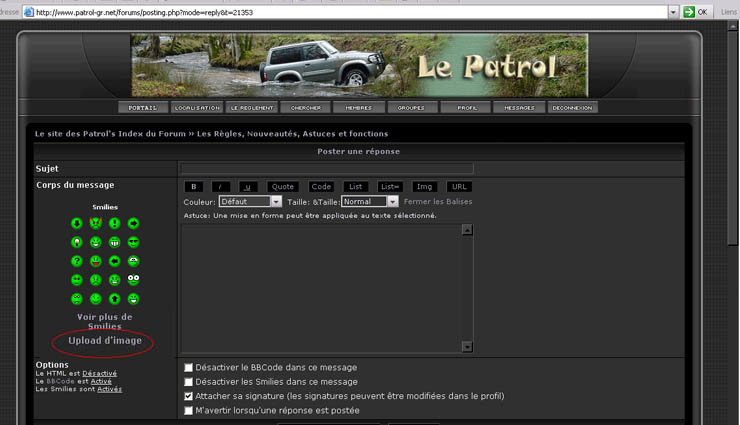The height and width of the screenshot is (425, 740).
Task: Apply italic with the i button
Action: tap(220, 187)
